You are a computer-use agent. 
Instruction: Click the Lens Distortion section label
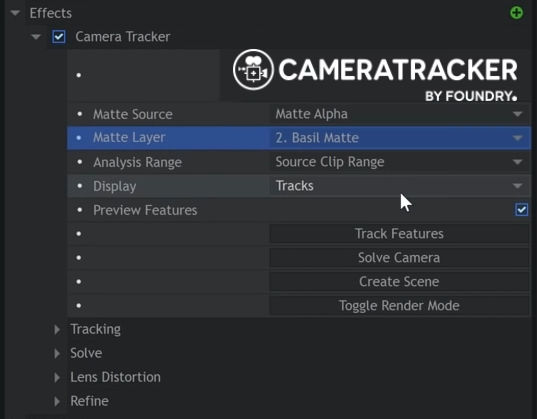[115, 377]
